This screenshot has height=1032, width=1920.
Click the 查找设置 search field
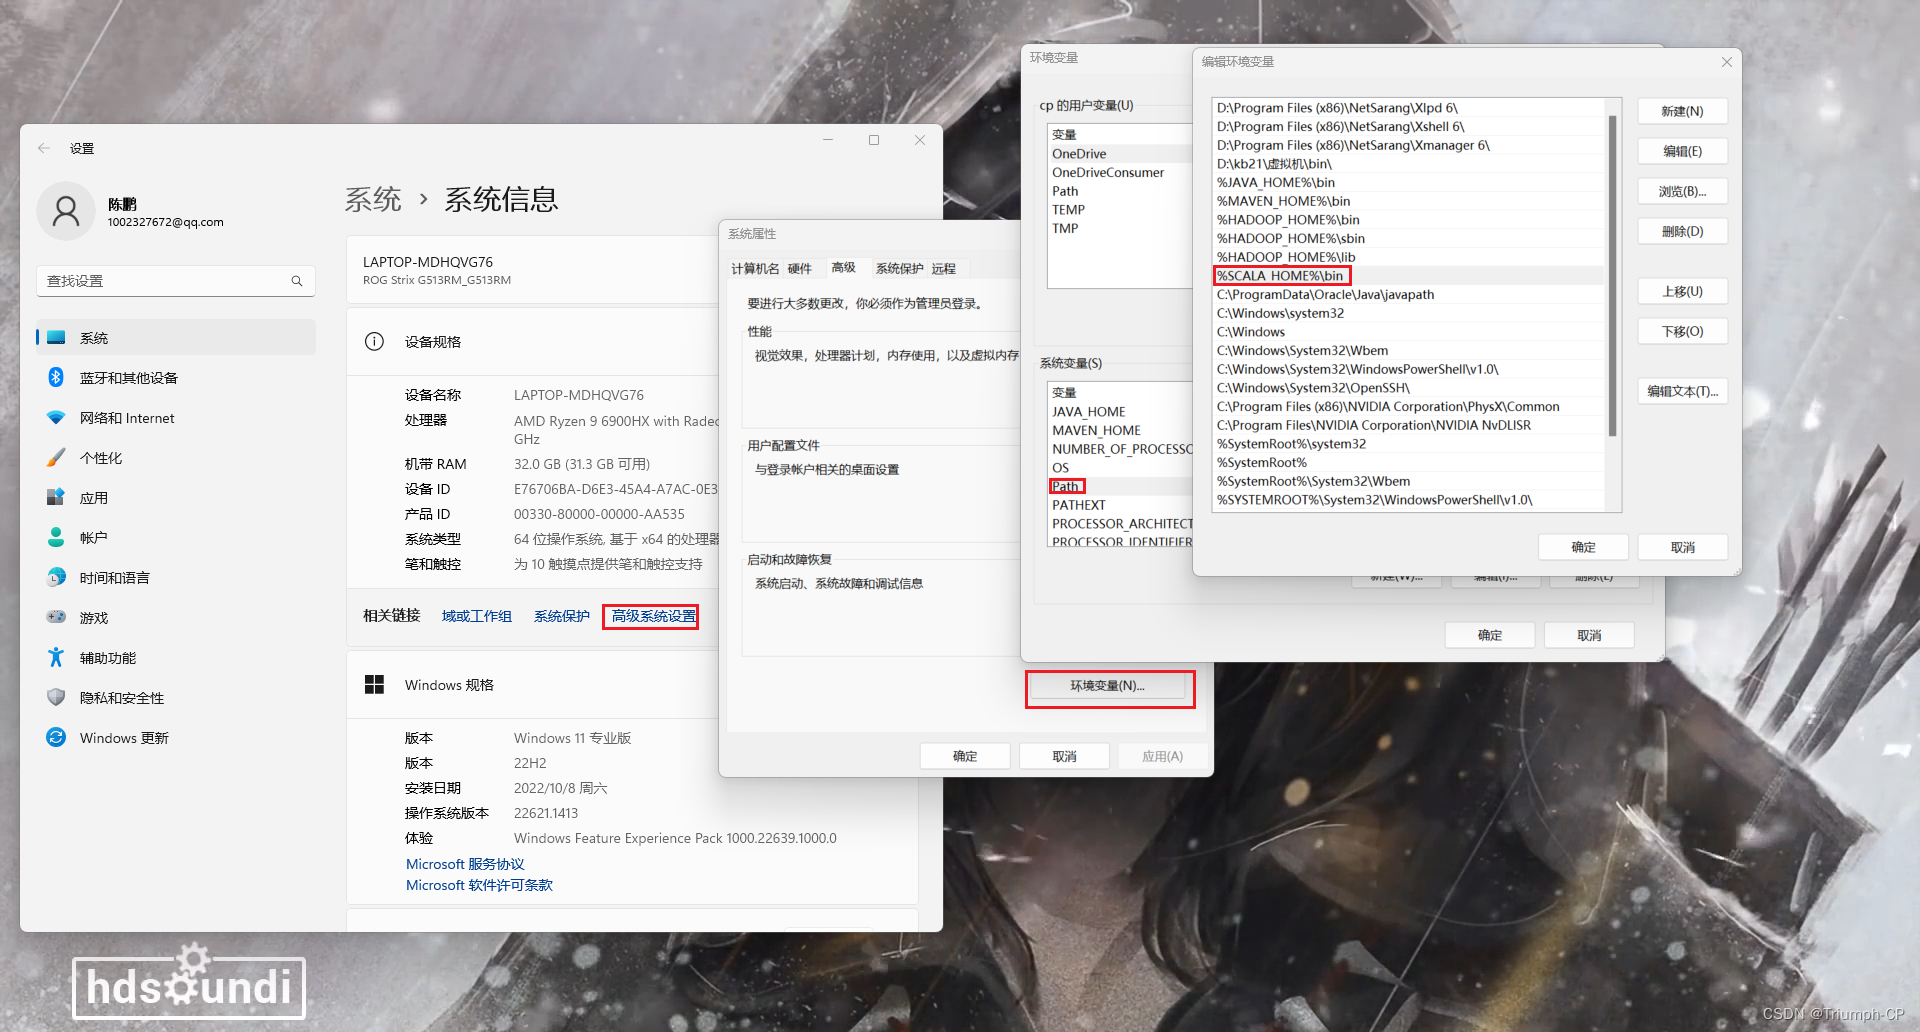tap(176, 281)
